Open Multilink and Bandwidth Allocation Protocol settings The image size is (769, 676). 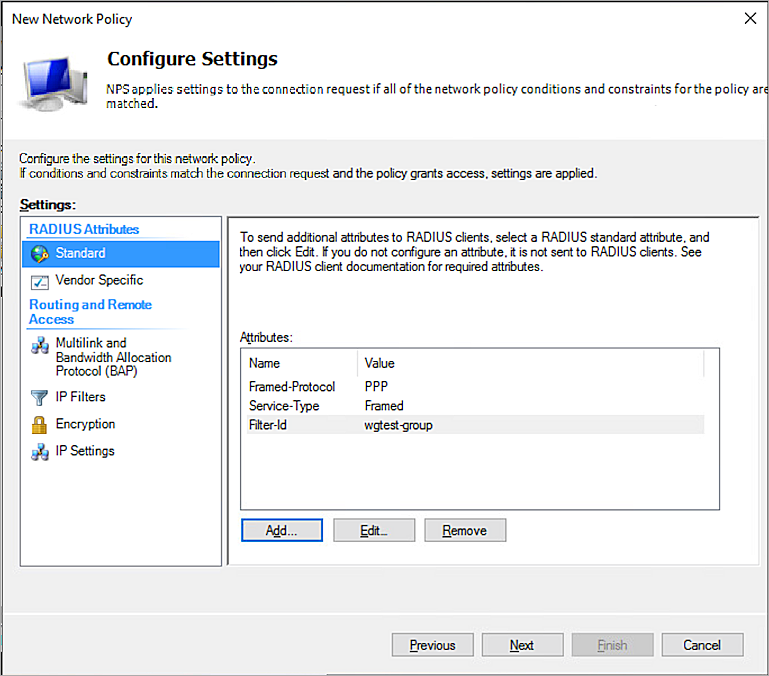tap(113, 357)
